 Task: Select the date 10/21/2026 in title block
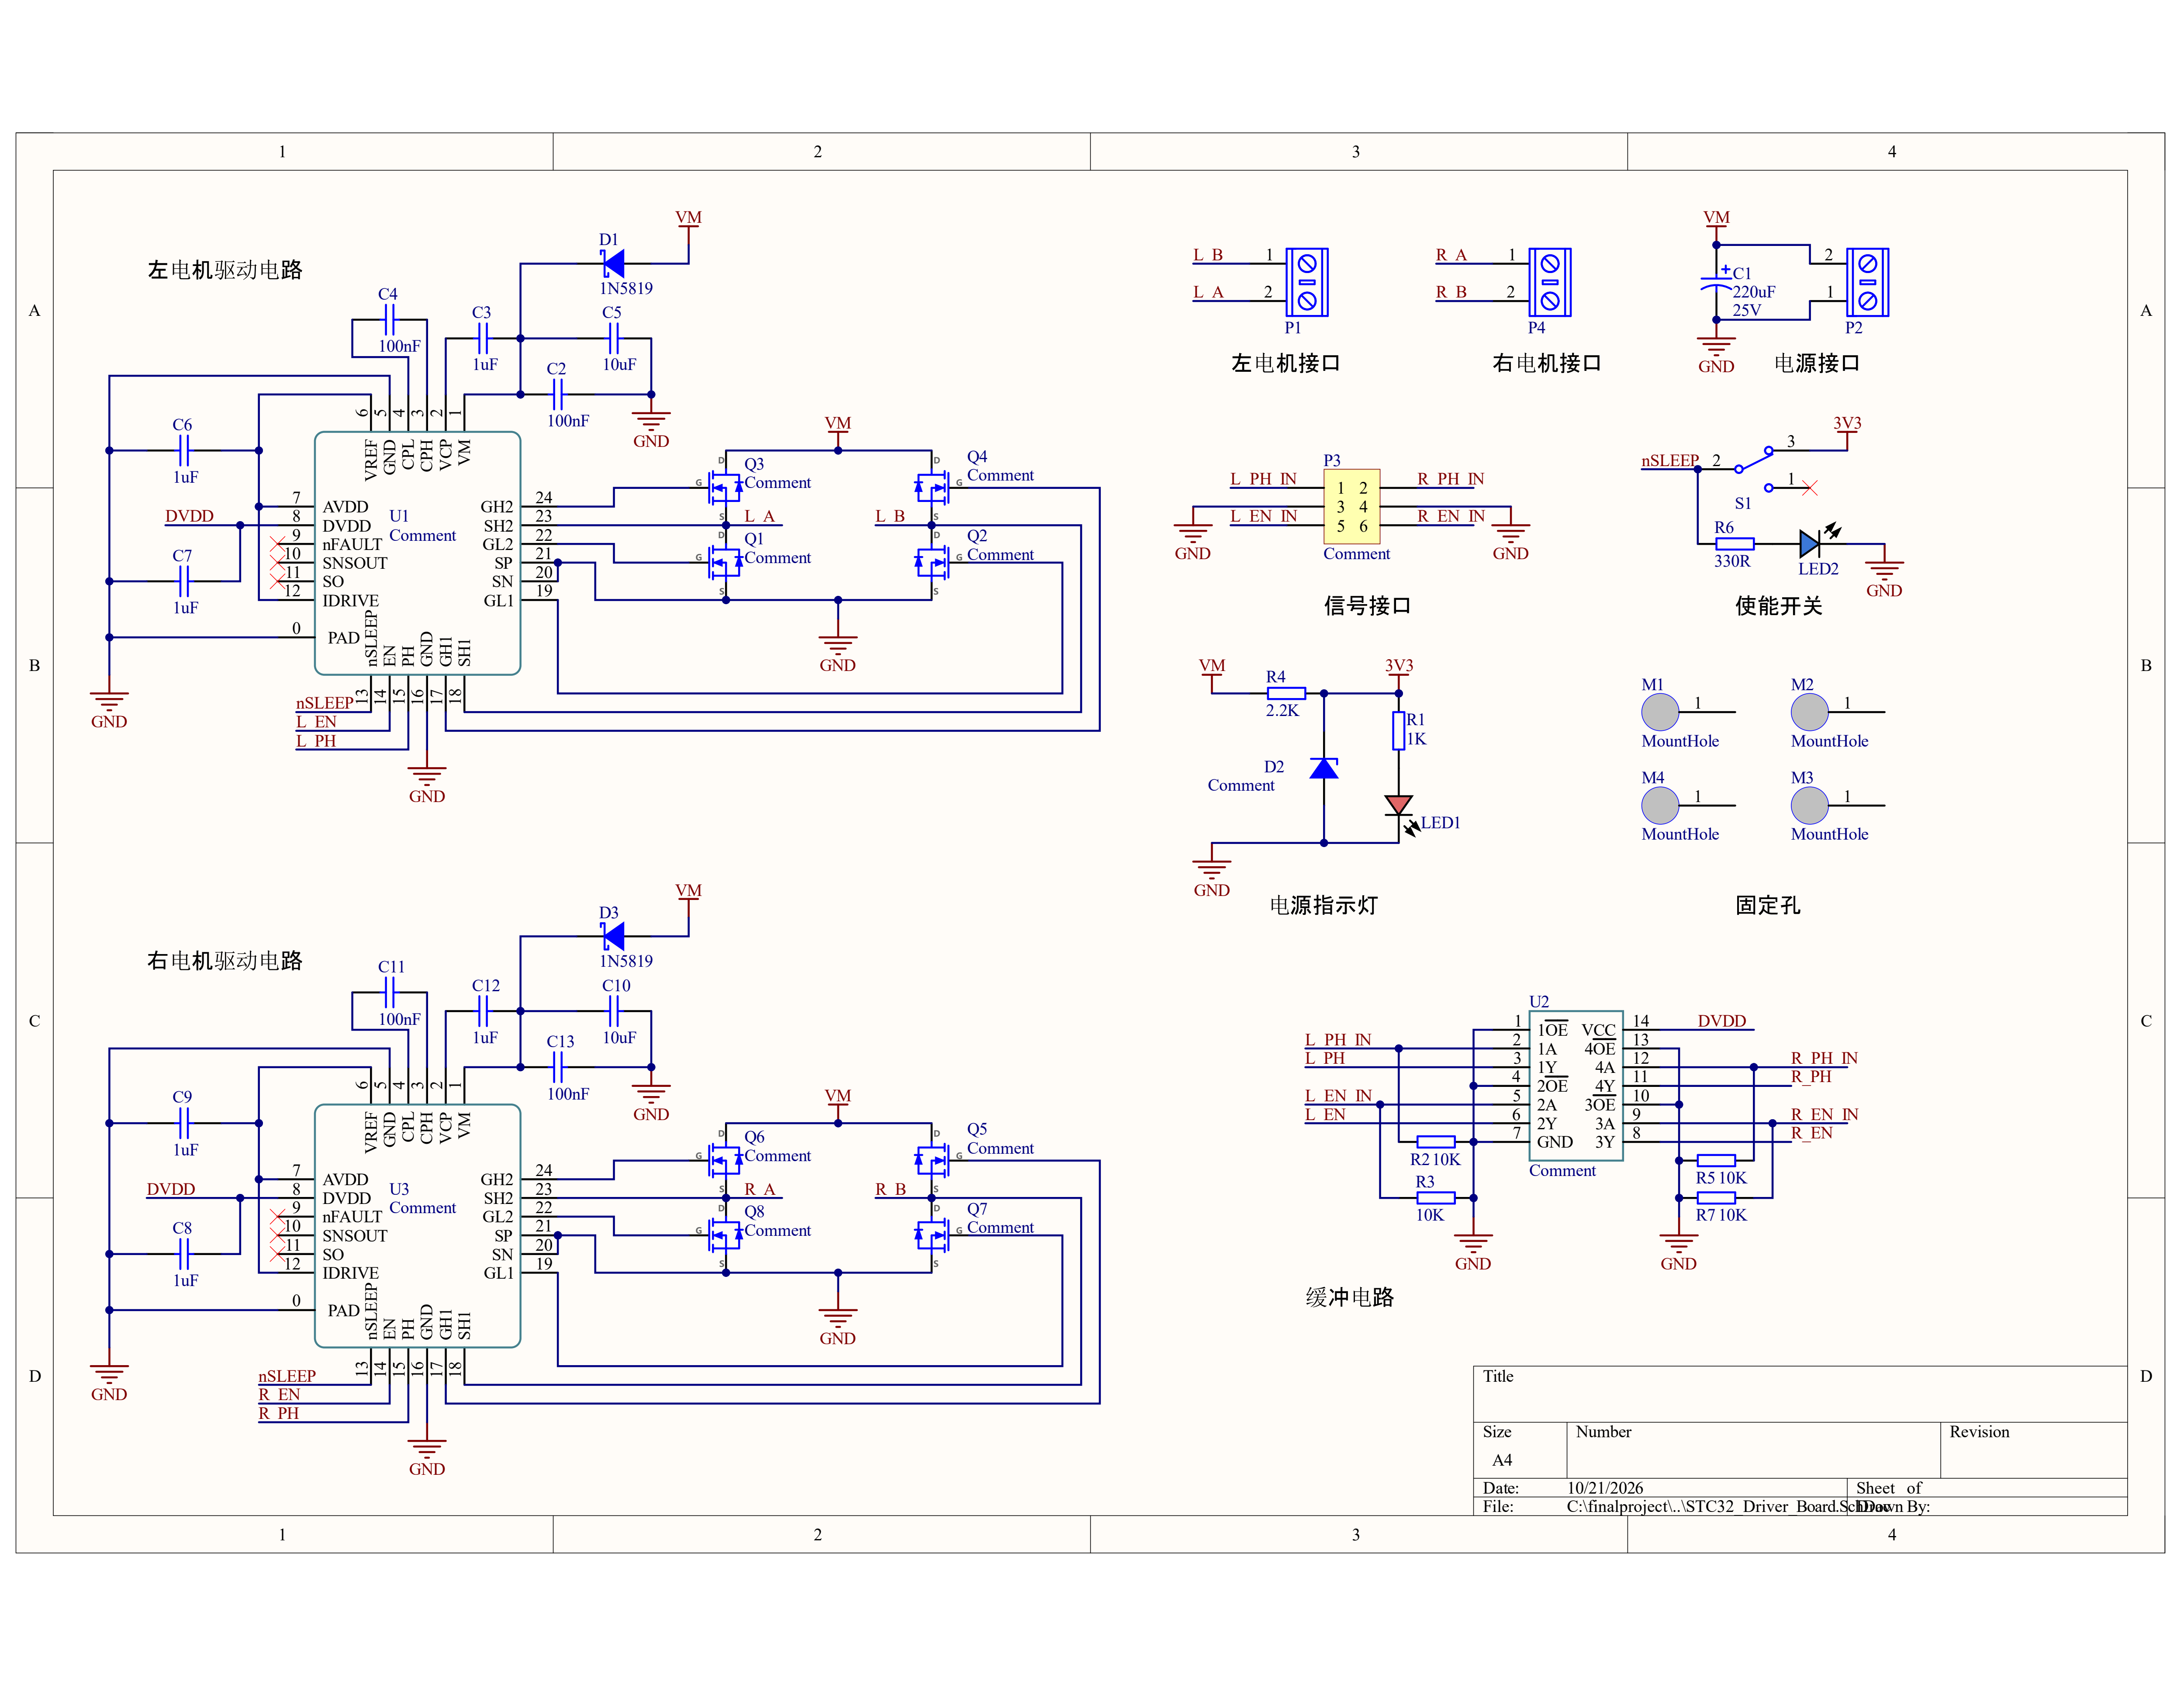(1605, 1488)
